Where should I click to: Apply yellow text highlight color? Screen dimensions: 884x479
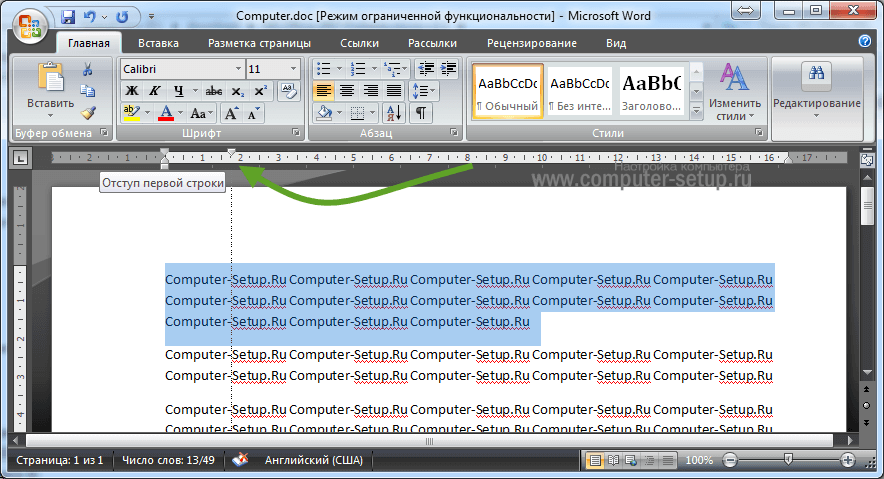coord(131,113)
